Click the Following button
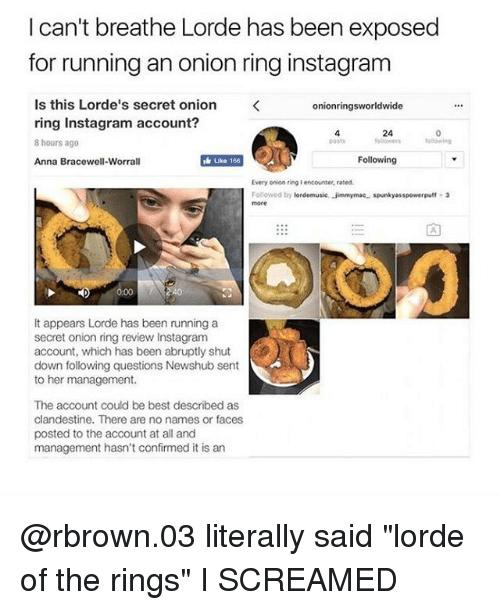This screenshot has width=500, height=610. [x=377, y=160]
